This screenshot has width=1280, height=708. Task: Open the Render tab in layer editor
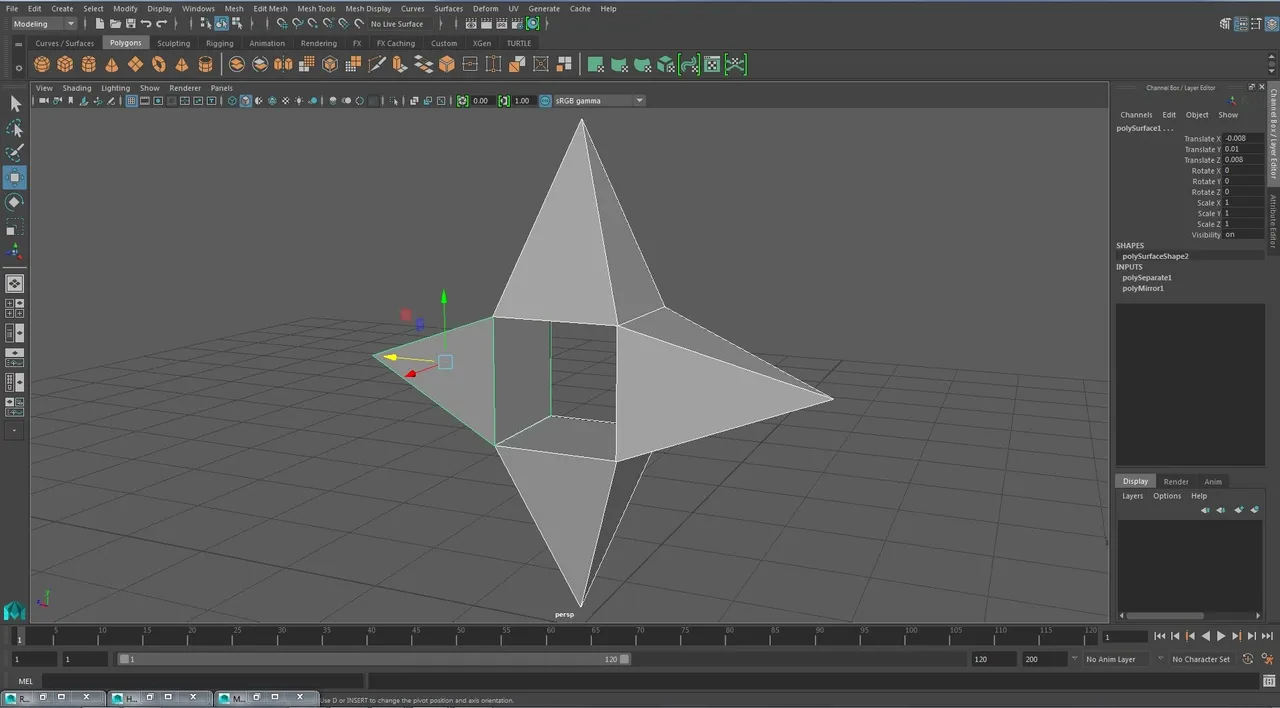click(x=1176, y=481)
